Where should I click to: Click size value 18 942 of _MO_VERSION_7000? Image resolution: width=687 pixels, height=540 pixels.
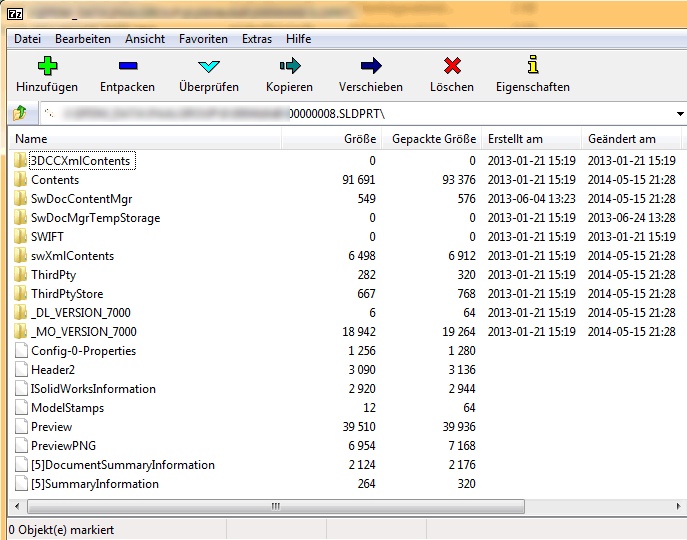click(359, 332)
